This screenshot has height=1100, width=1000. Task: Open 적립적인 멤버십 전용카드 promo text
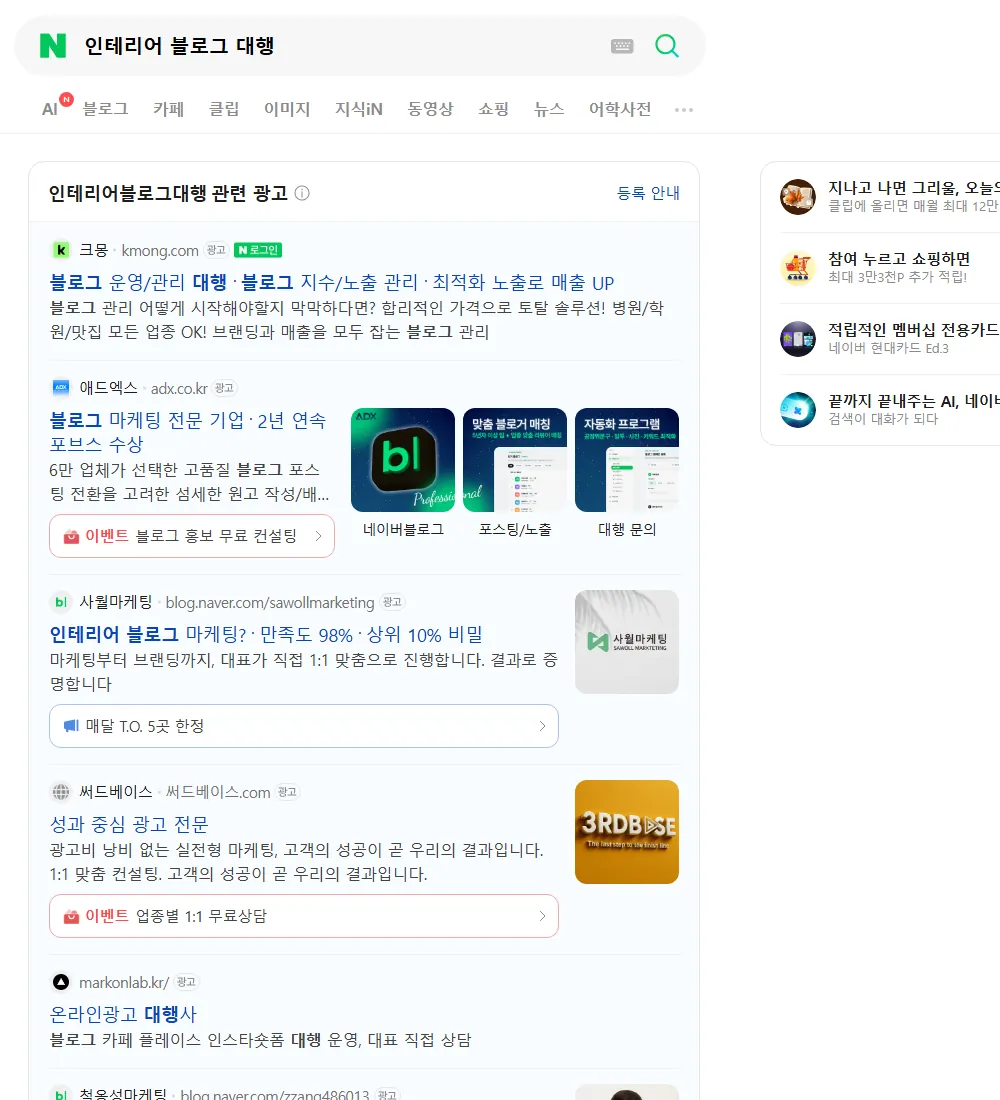pos(914,330)
